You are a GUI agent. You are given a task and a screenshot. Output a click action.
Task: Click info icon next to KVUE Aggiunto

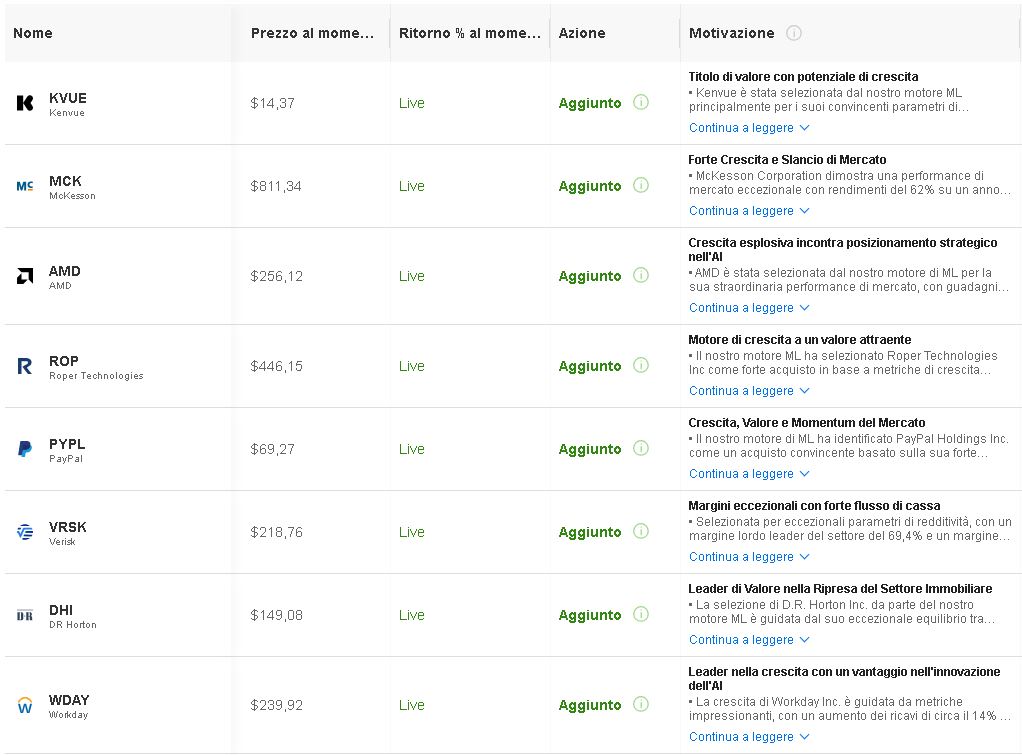tap(641, 102)
